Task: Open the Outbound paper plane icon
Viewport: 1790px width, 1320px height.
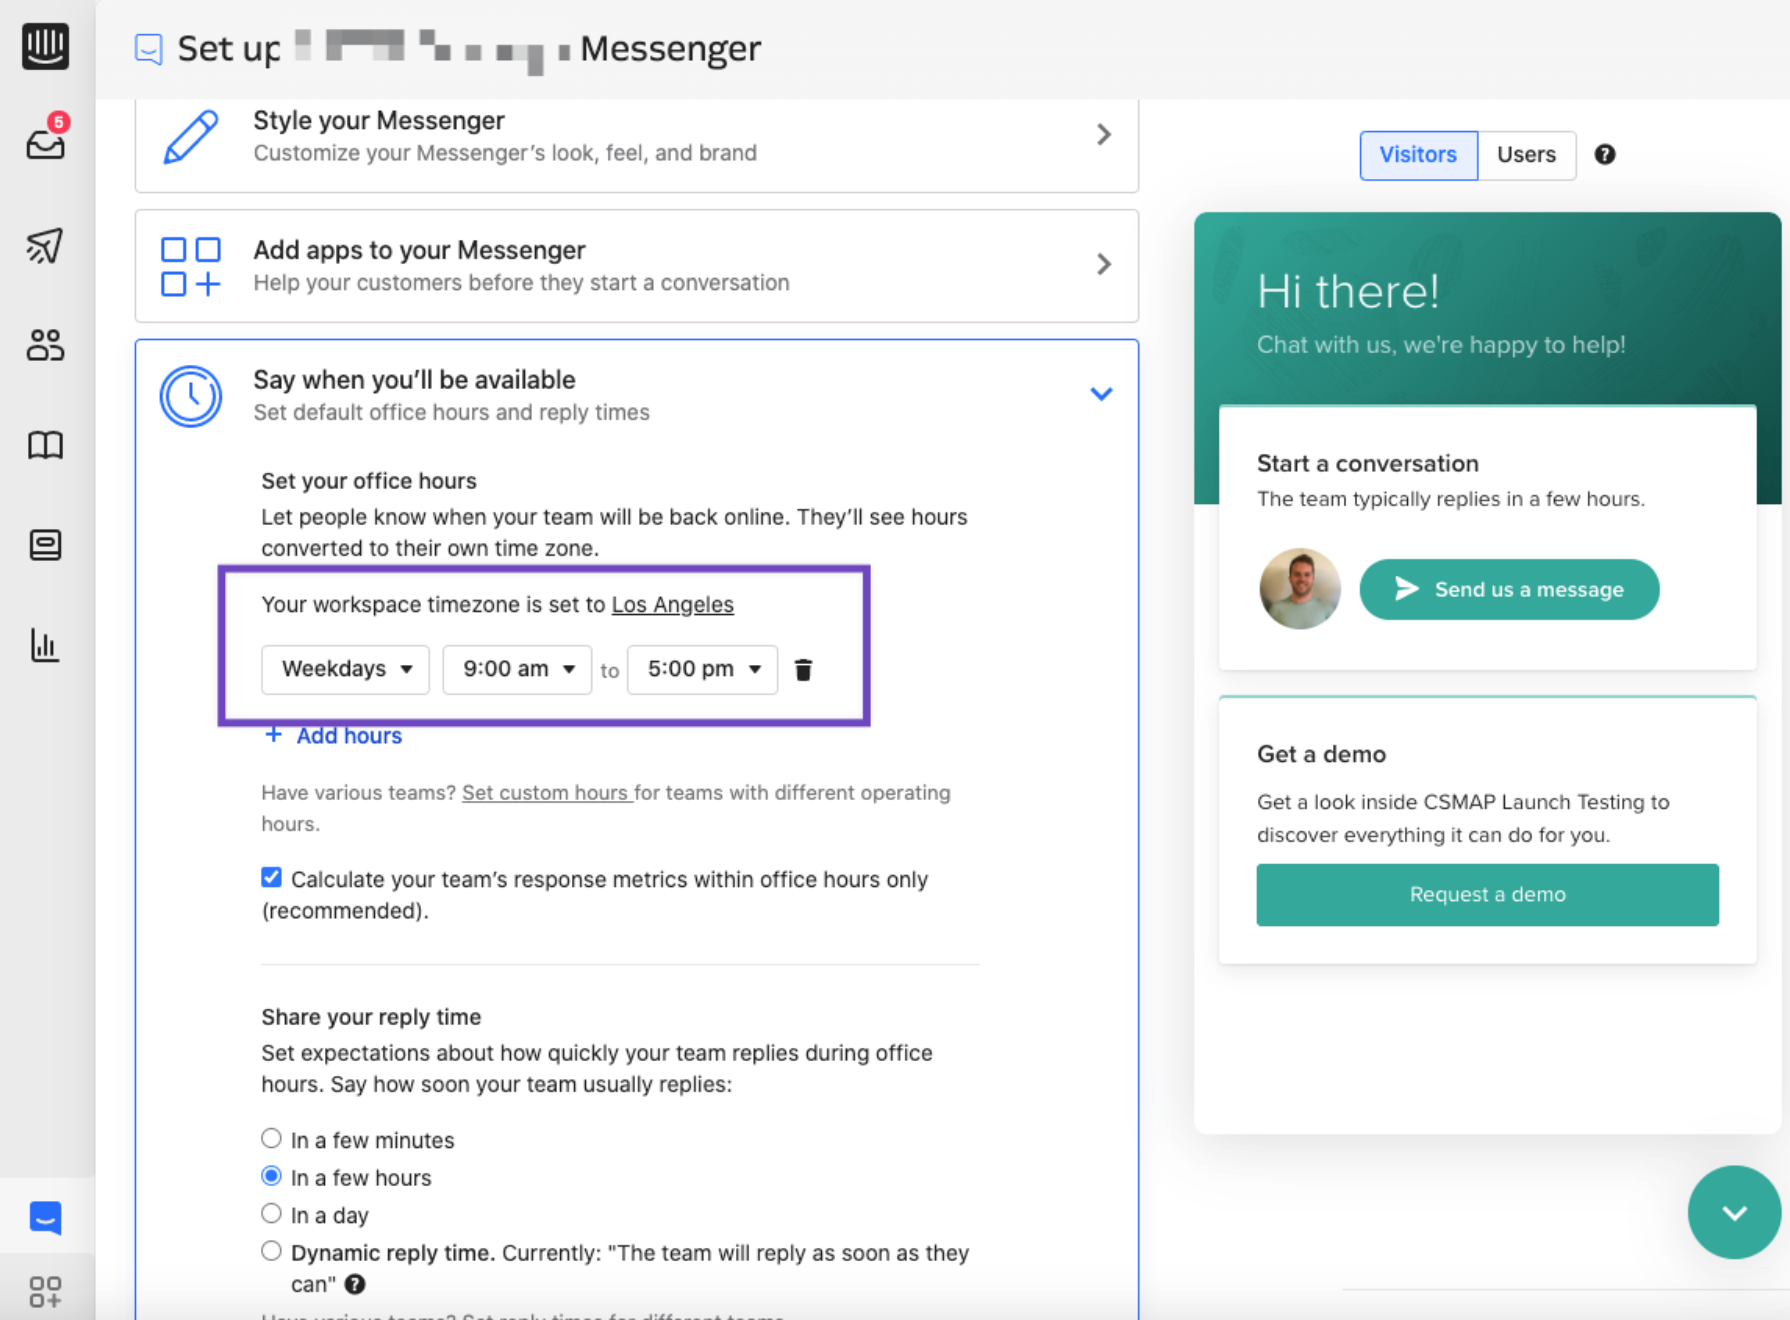Action: (x=45, y=245)
